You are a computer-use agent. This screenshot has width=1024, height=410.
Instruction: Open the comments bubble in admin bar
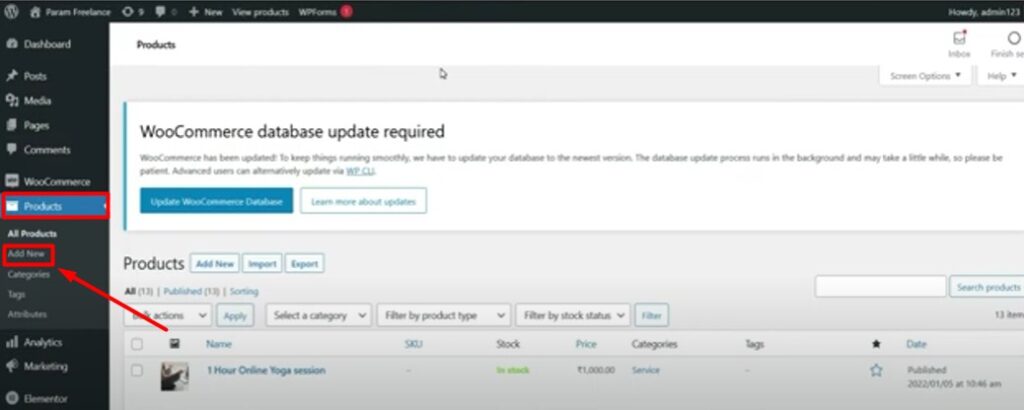pos(166,12)
